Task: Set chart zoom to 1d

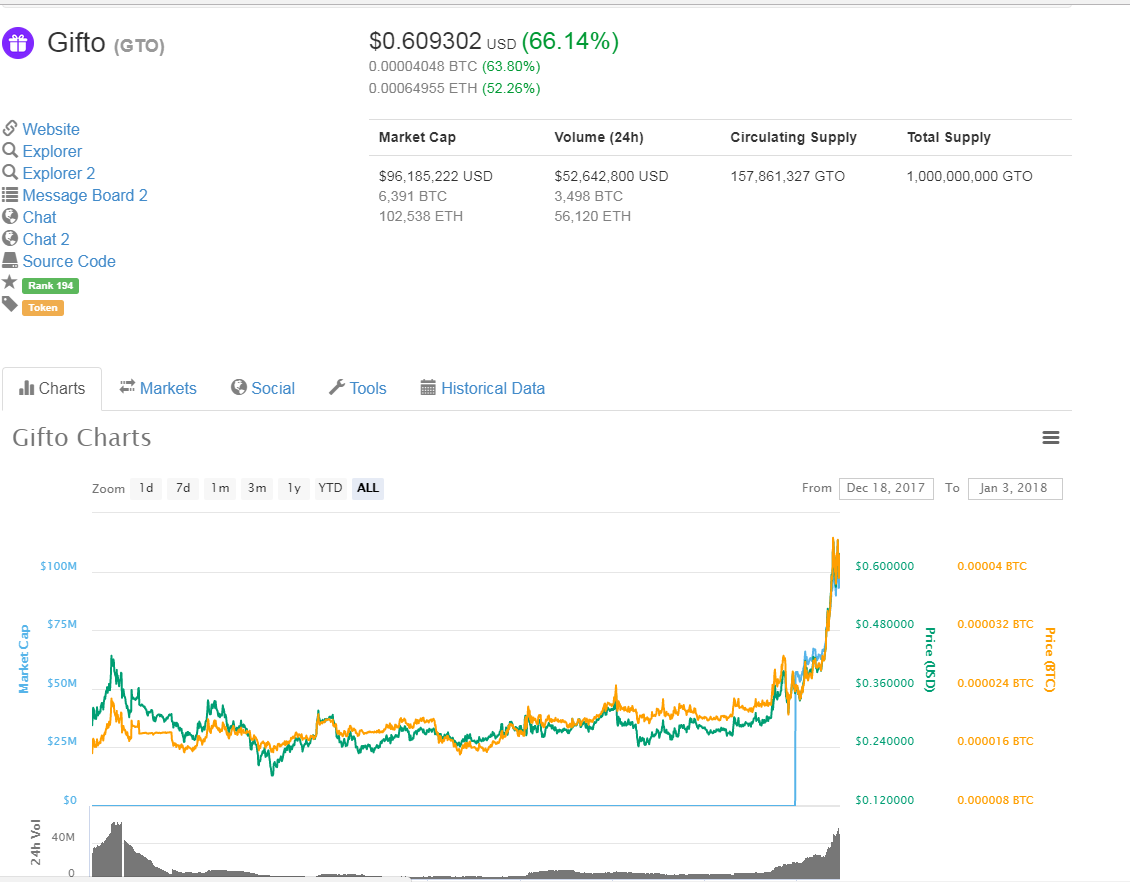Action: [x=146, y=488]
